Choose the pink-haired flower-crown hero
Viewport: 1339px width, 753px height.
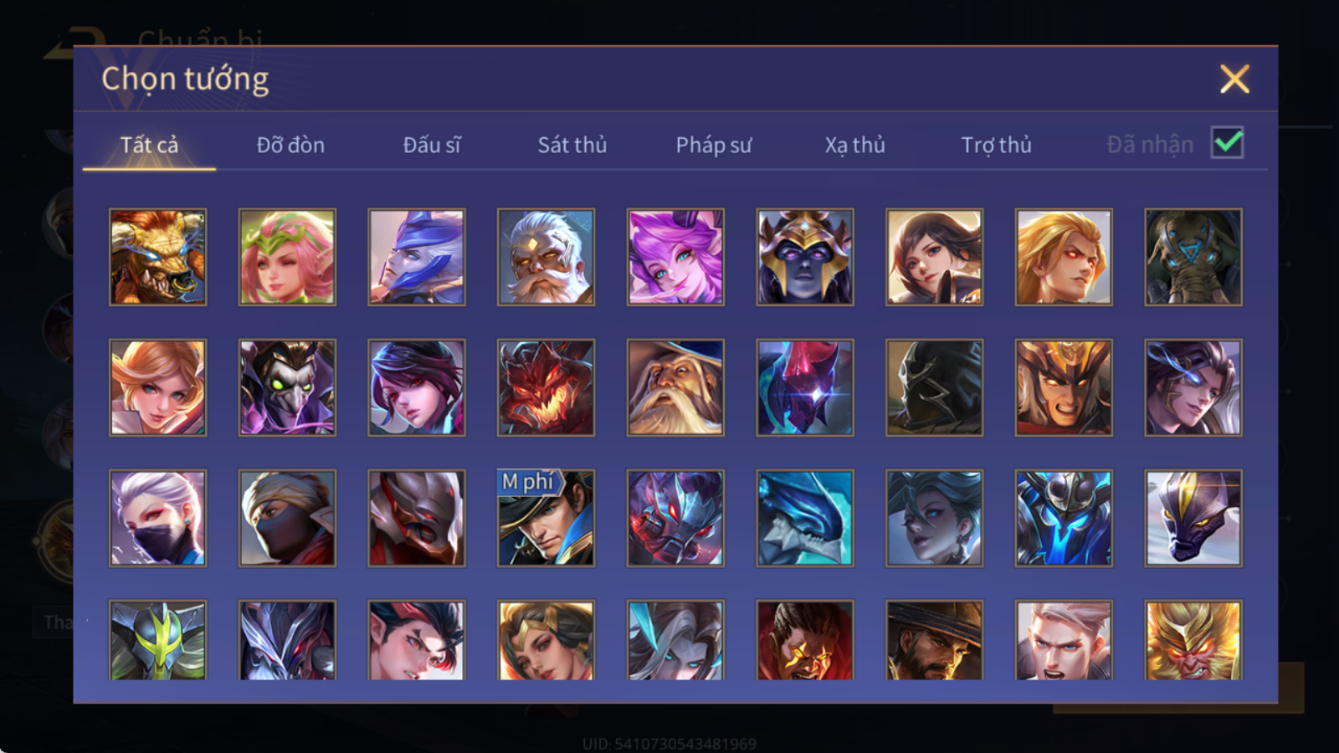coord(287,257)
